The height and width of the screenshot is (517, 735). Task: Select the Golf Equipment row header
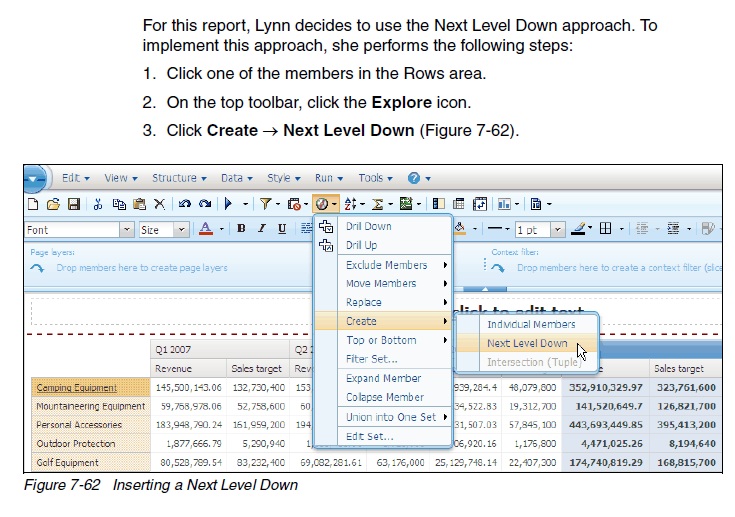pyautogui.click(x=91, y=463)
